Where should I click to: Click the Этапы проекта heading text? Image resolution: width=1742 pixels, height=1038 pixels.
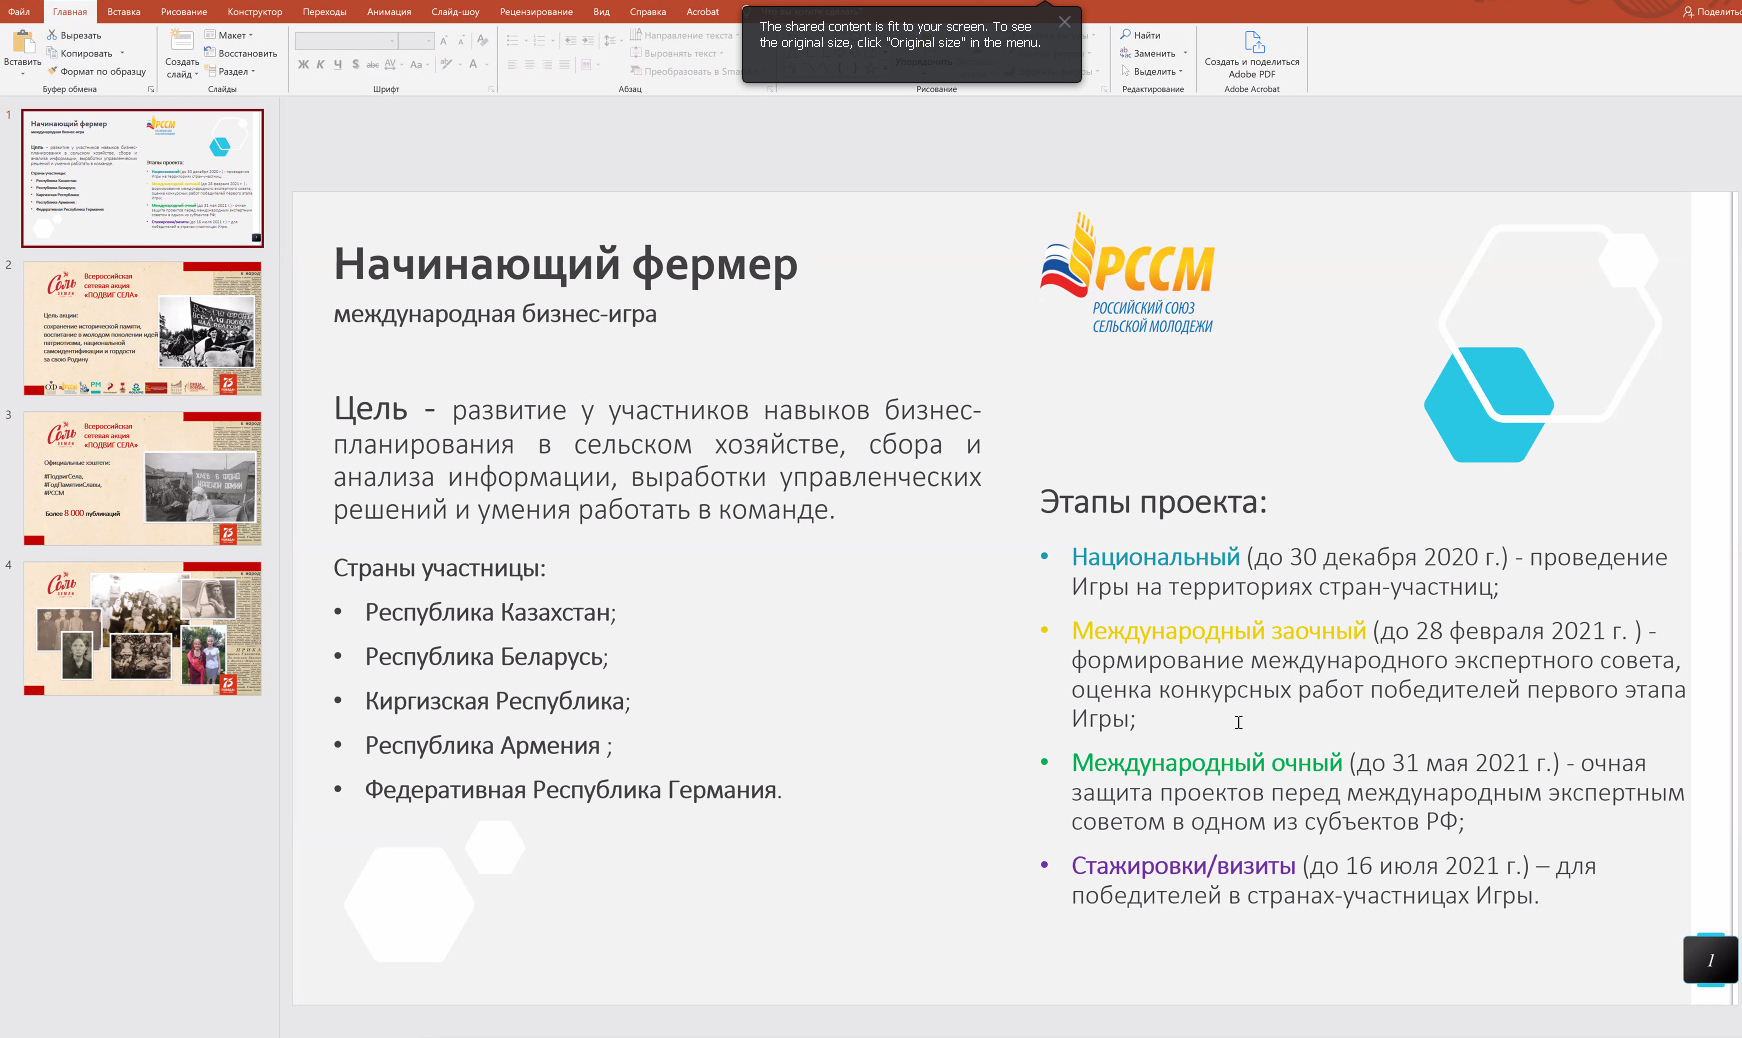pyautogui.click(x=1153, y=502)
